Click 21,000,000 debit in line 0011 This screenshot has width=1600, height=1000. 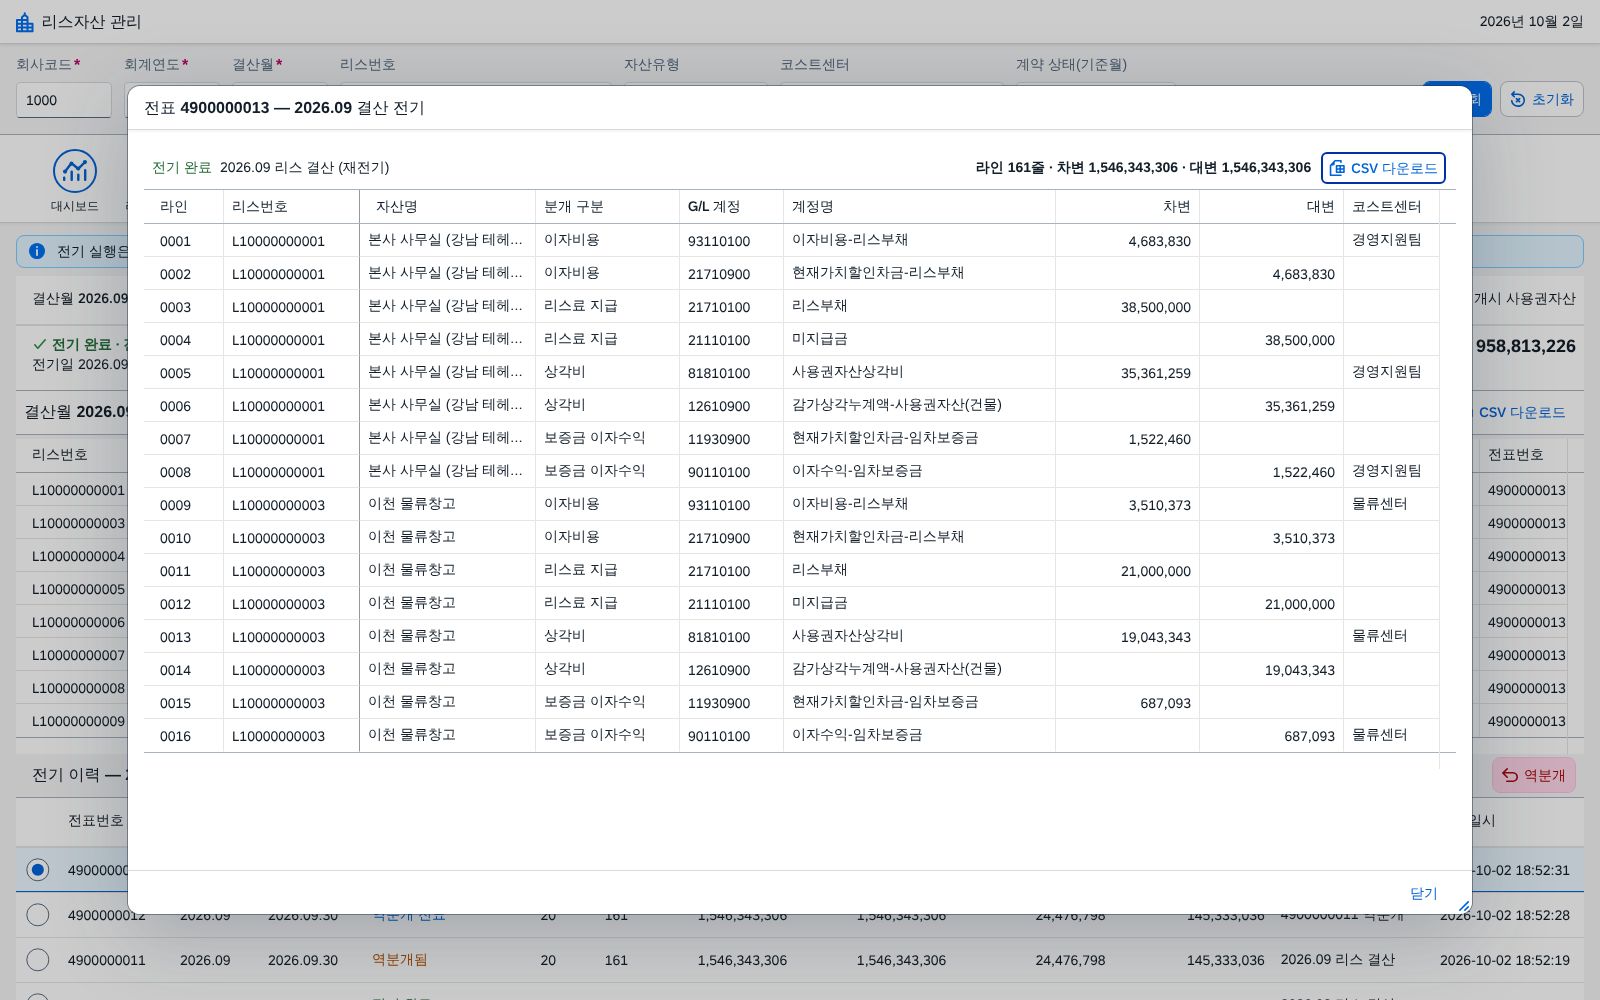[1156, 571]
